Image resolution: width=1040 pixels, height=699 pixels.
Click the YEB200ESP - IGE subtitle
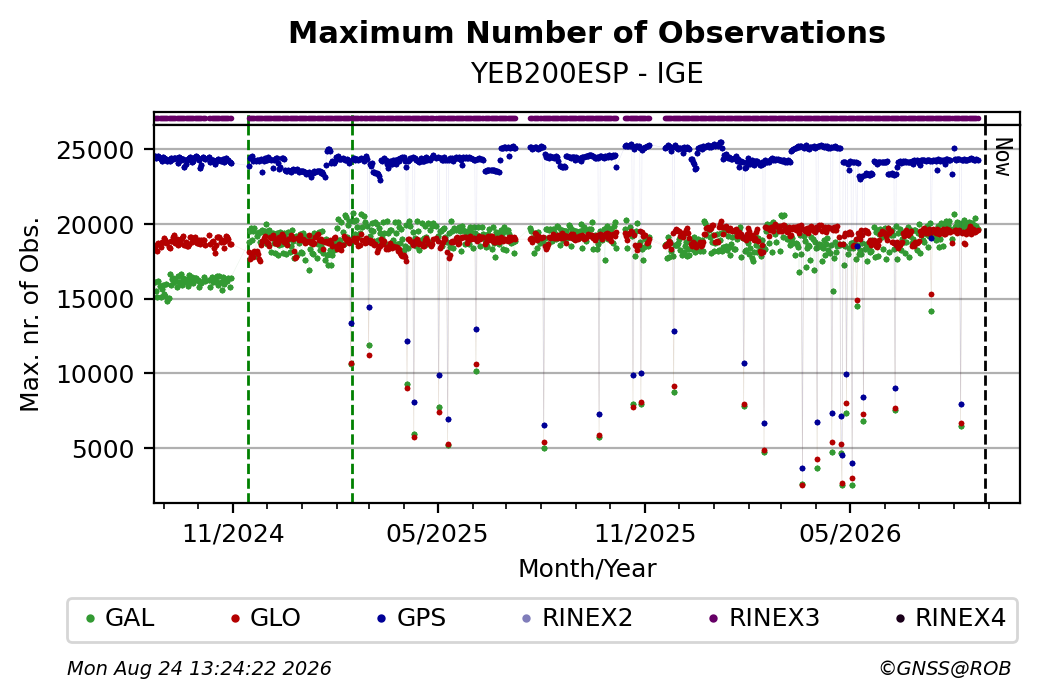587,73
